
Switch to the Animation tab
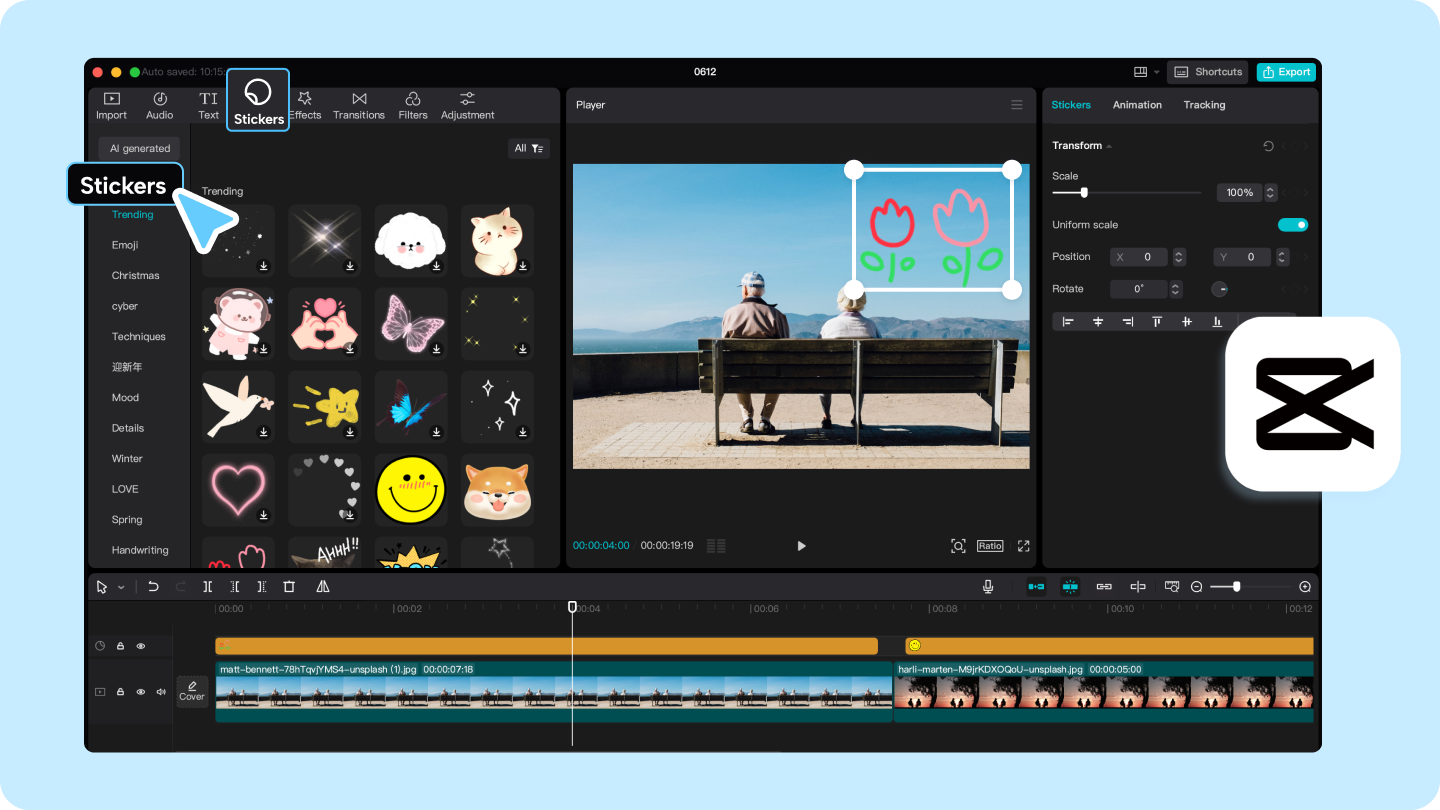coord(1137,104)
